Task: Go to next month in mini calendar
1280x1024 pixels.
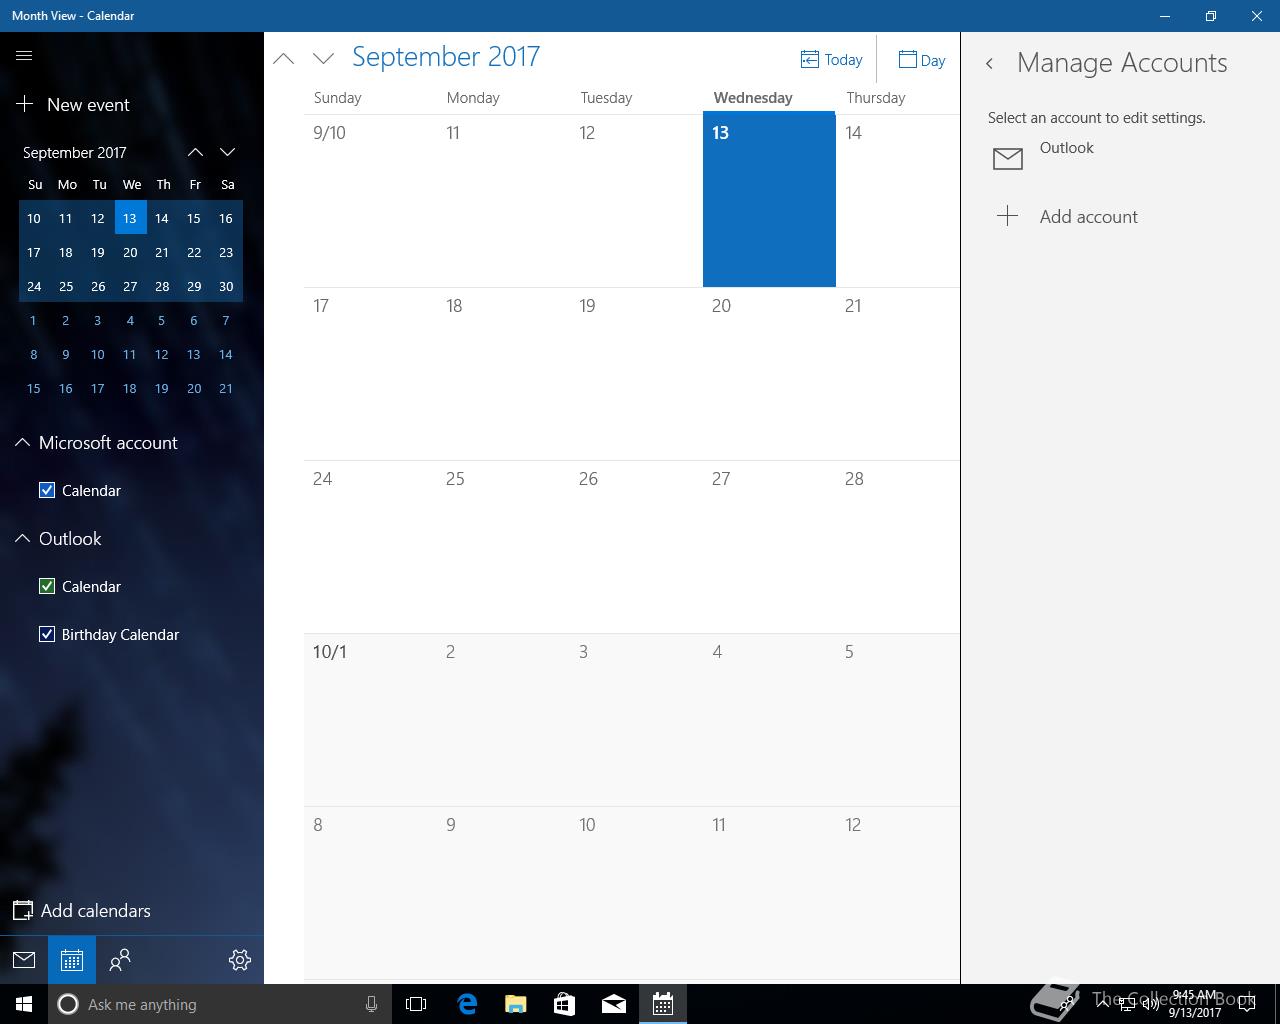Action: 227,152
